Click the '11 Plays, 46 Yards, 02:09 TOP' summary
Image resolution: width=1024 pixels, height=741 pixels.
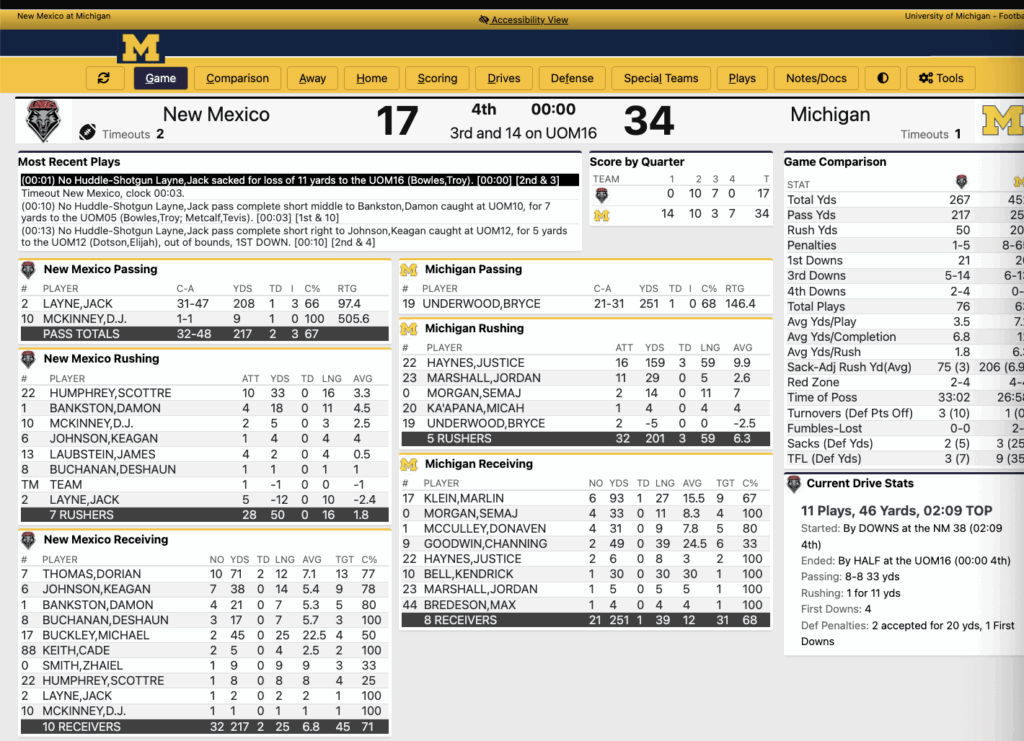(896, 511)
